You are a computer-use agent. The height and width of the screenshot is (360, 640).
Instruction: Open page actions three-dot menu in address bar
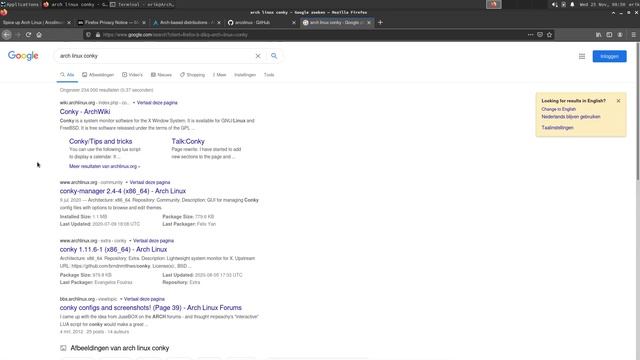tap(530, 35)
